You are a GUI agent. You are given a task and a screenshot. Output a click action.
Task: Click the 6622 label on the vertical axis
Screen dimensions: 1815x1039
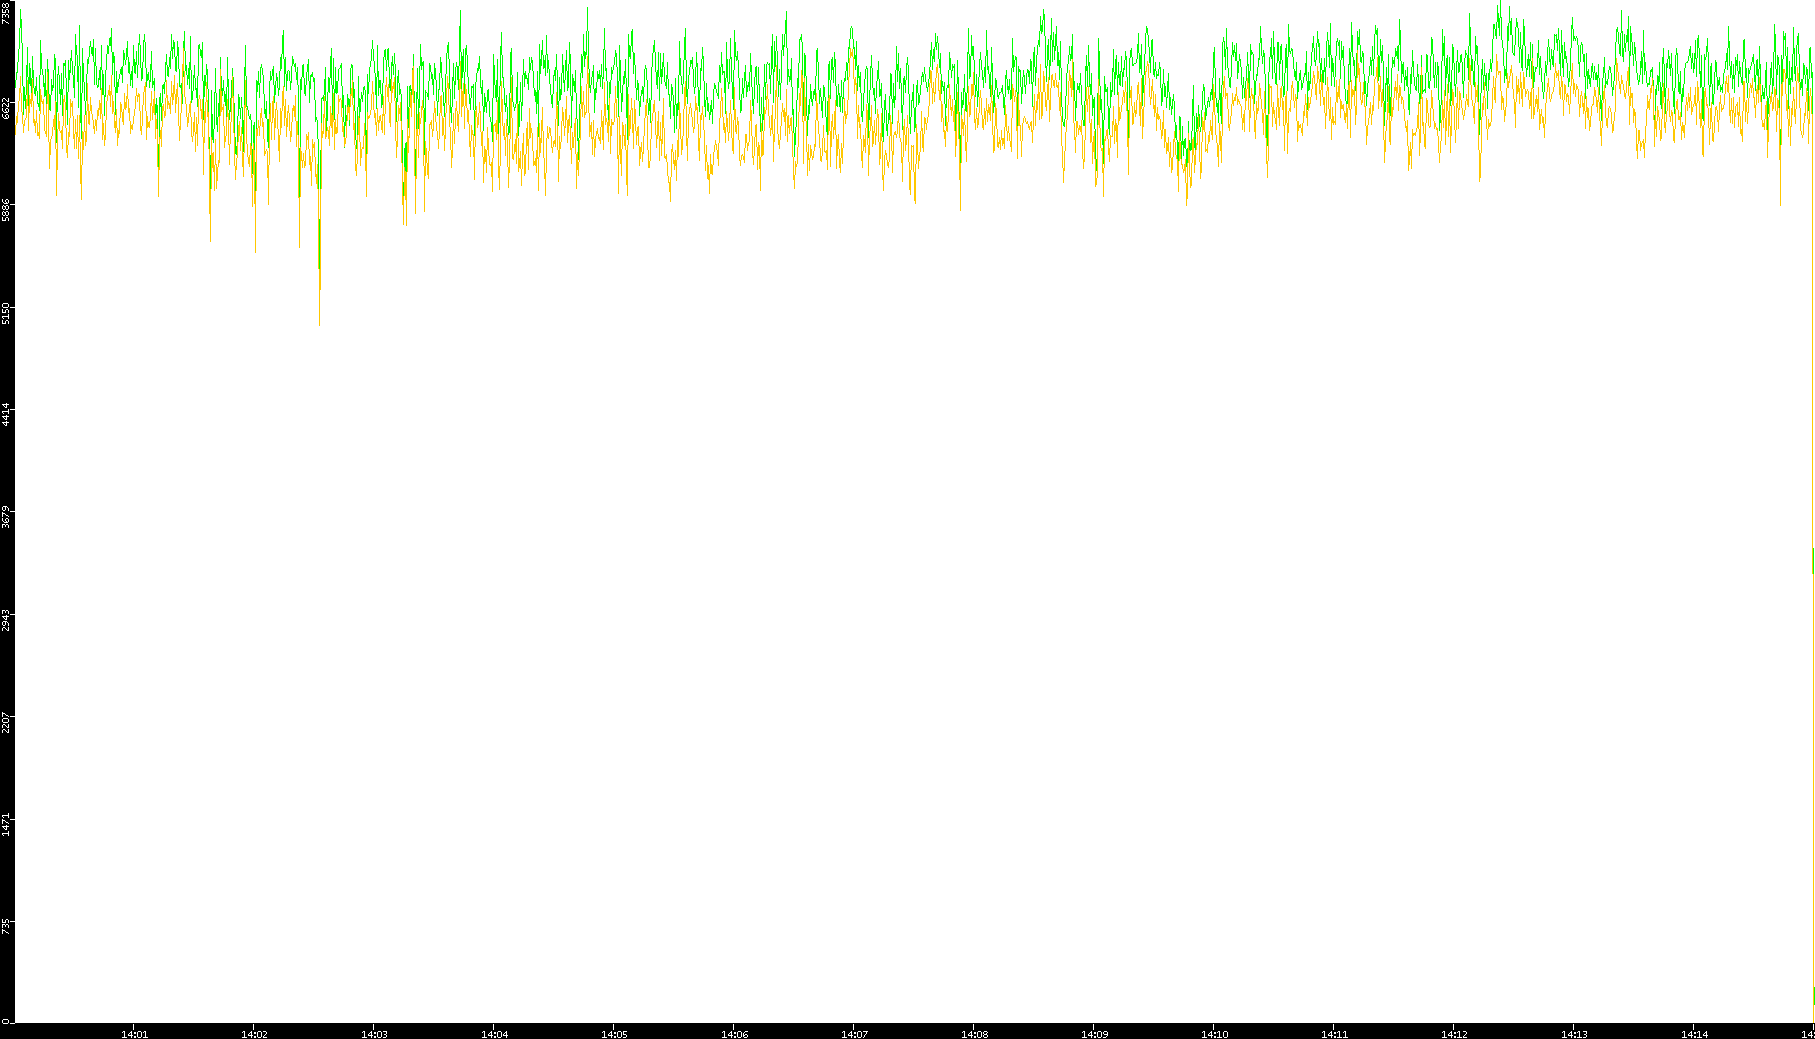pyautogui.click(x=6, y=108)
